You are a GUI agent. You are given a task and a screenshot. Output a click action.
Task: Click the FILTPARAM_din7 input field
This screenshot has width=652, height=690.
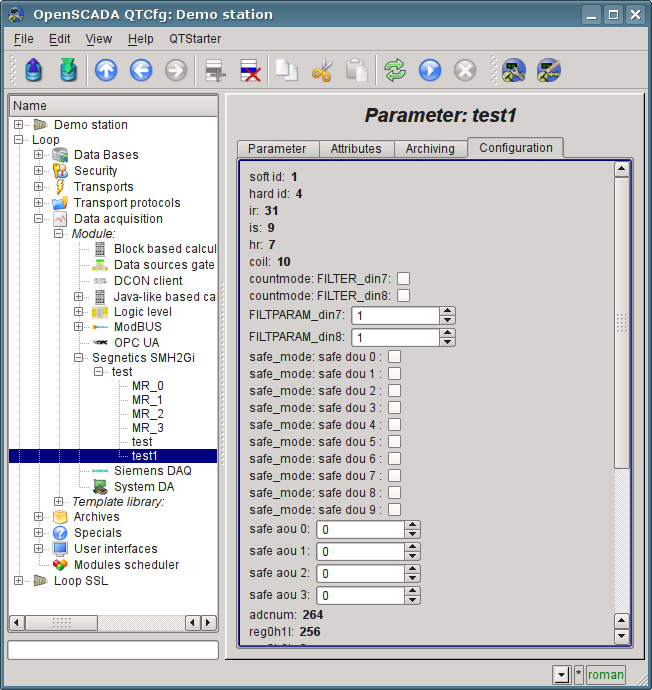point(394,316)
